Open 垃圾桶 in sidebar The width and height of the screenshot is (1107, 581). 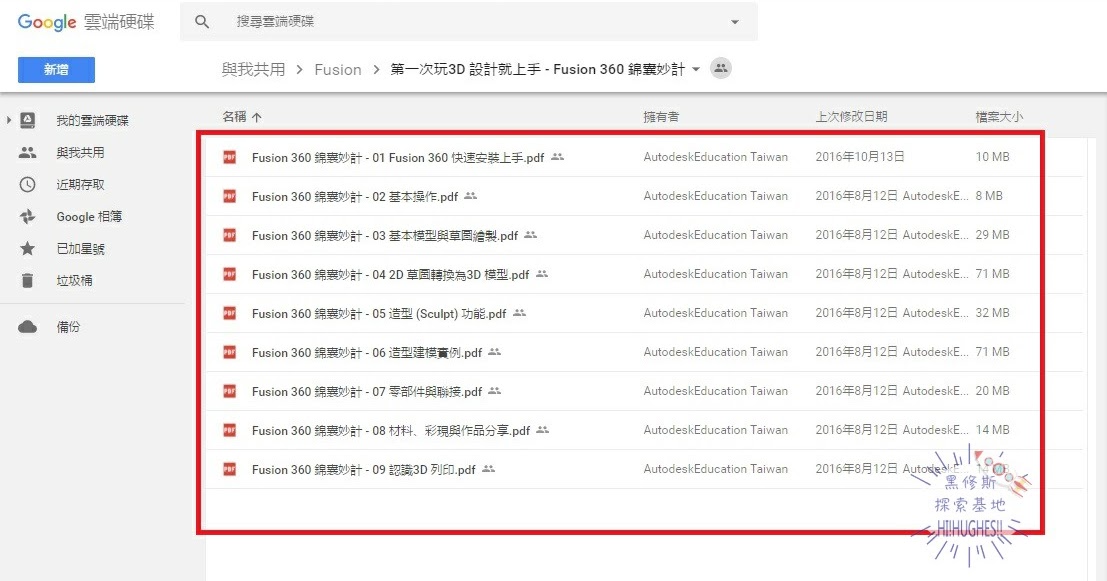click(74, 280)
